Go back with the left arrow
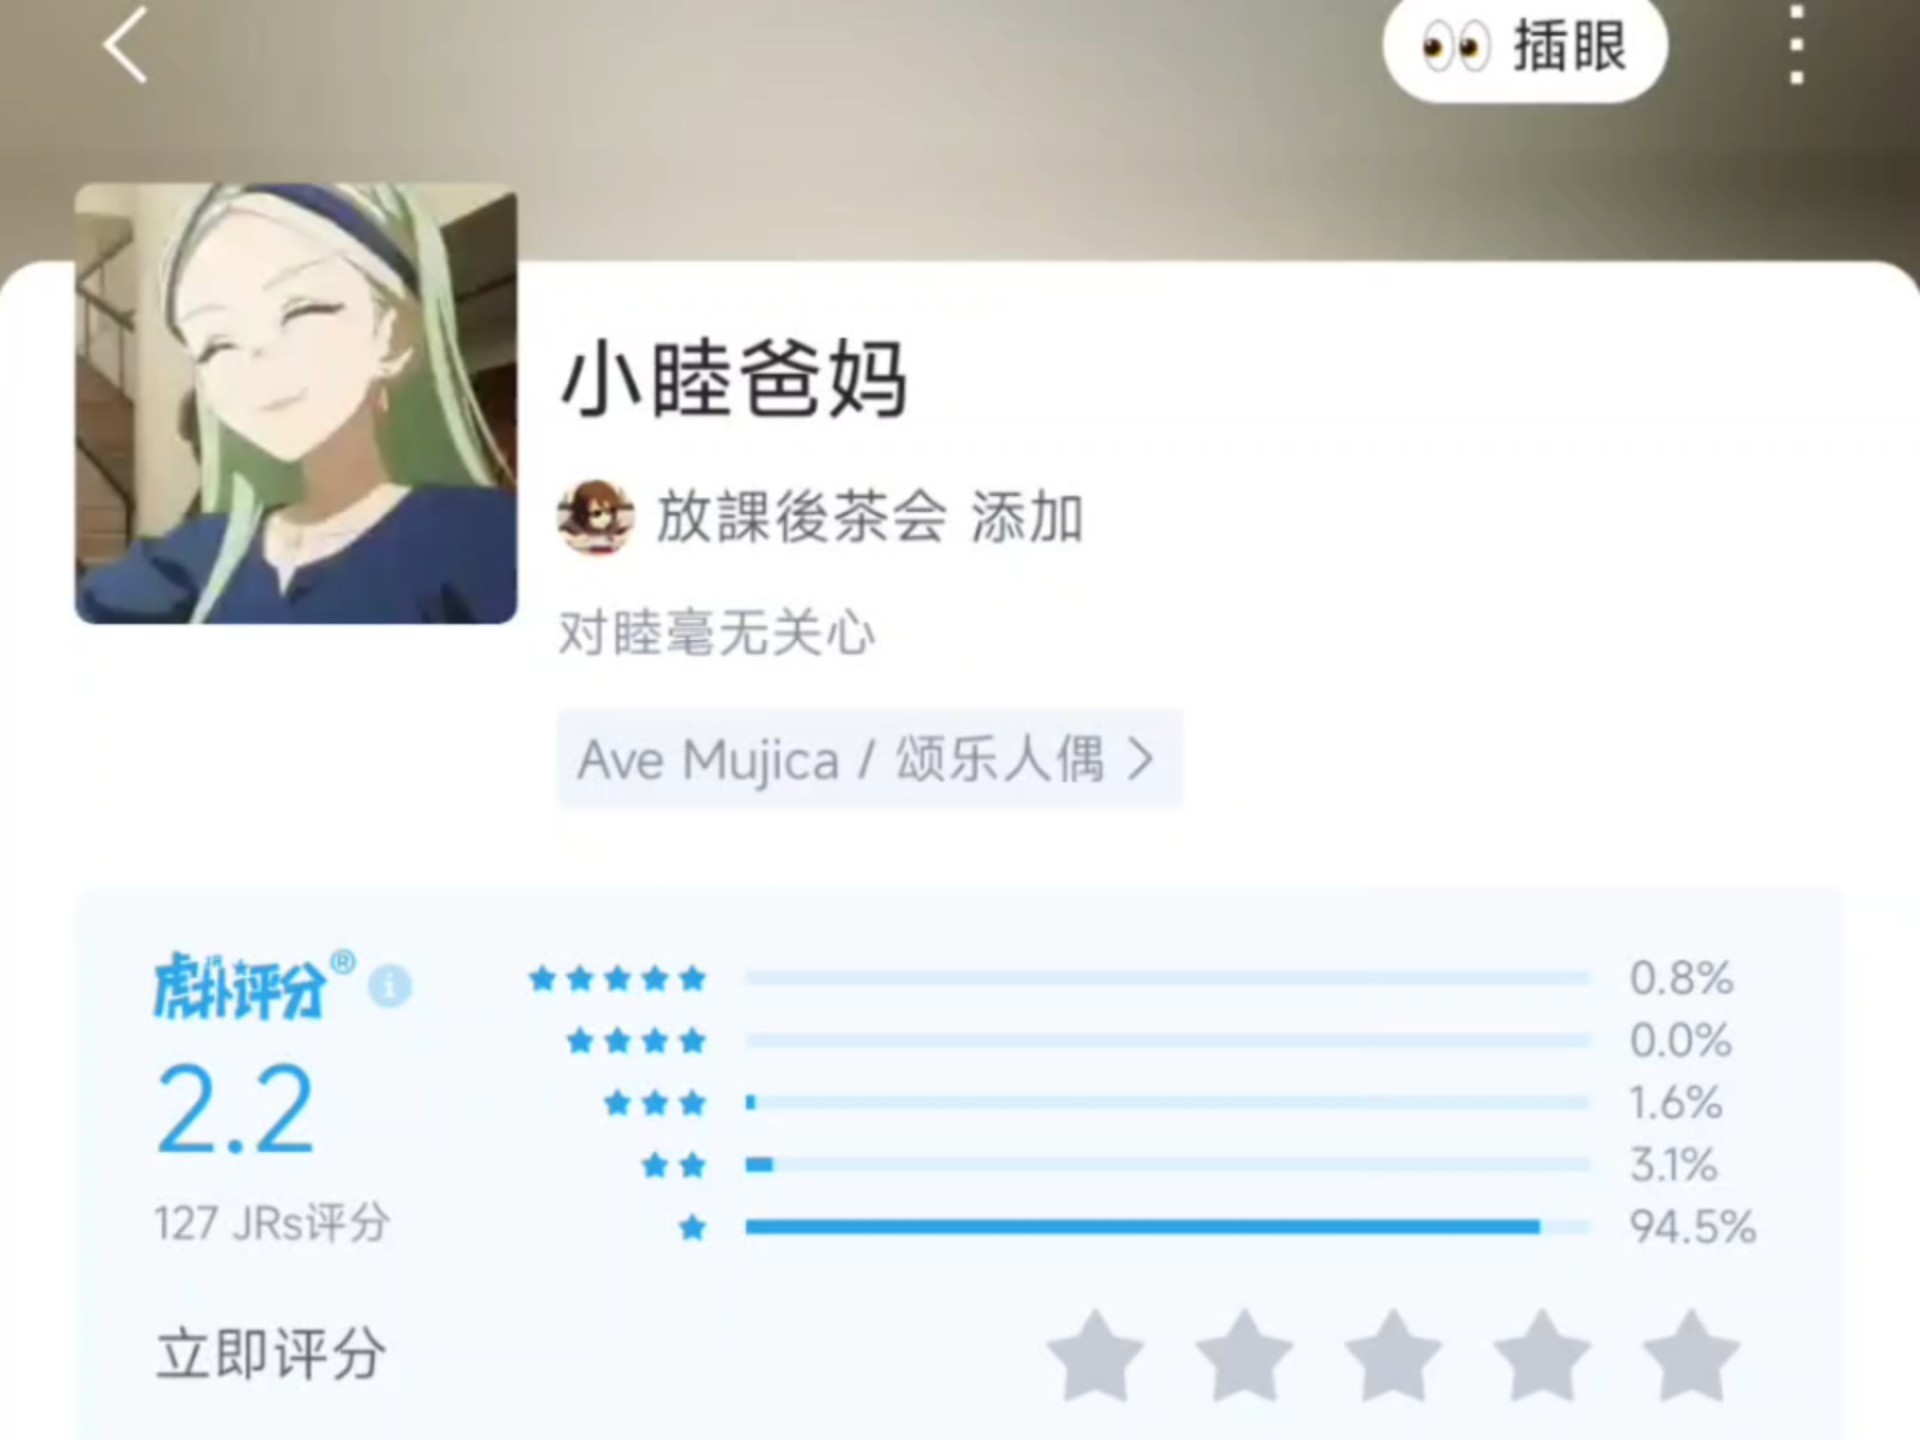 126,45
